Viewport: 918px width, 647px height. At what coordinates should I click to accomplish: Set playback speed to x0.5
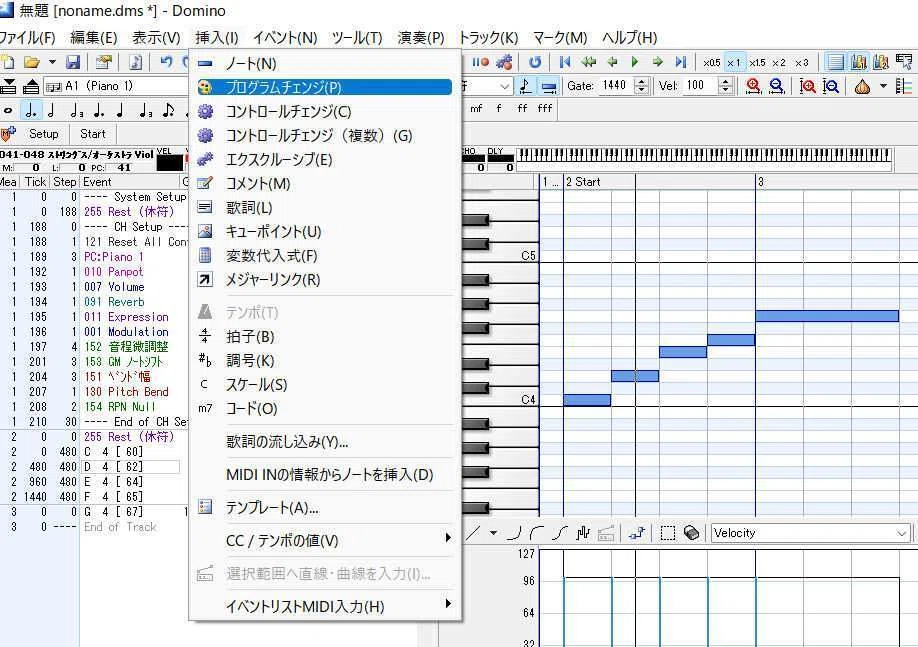pos(711,63)
